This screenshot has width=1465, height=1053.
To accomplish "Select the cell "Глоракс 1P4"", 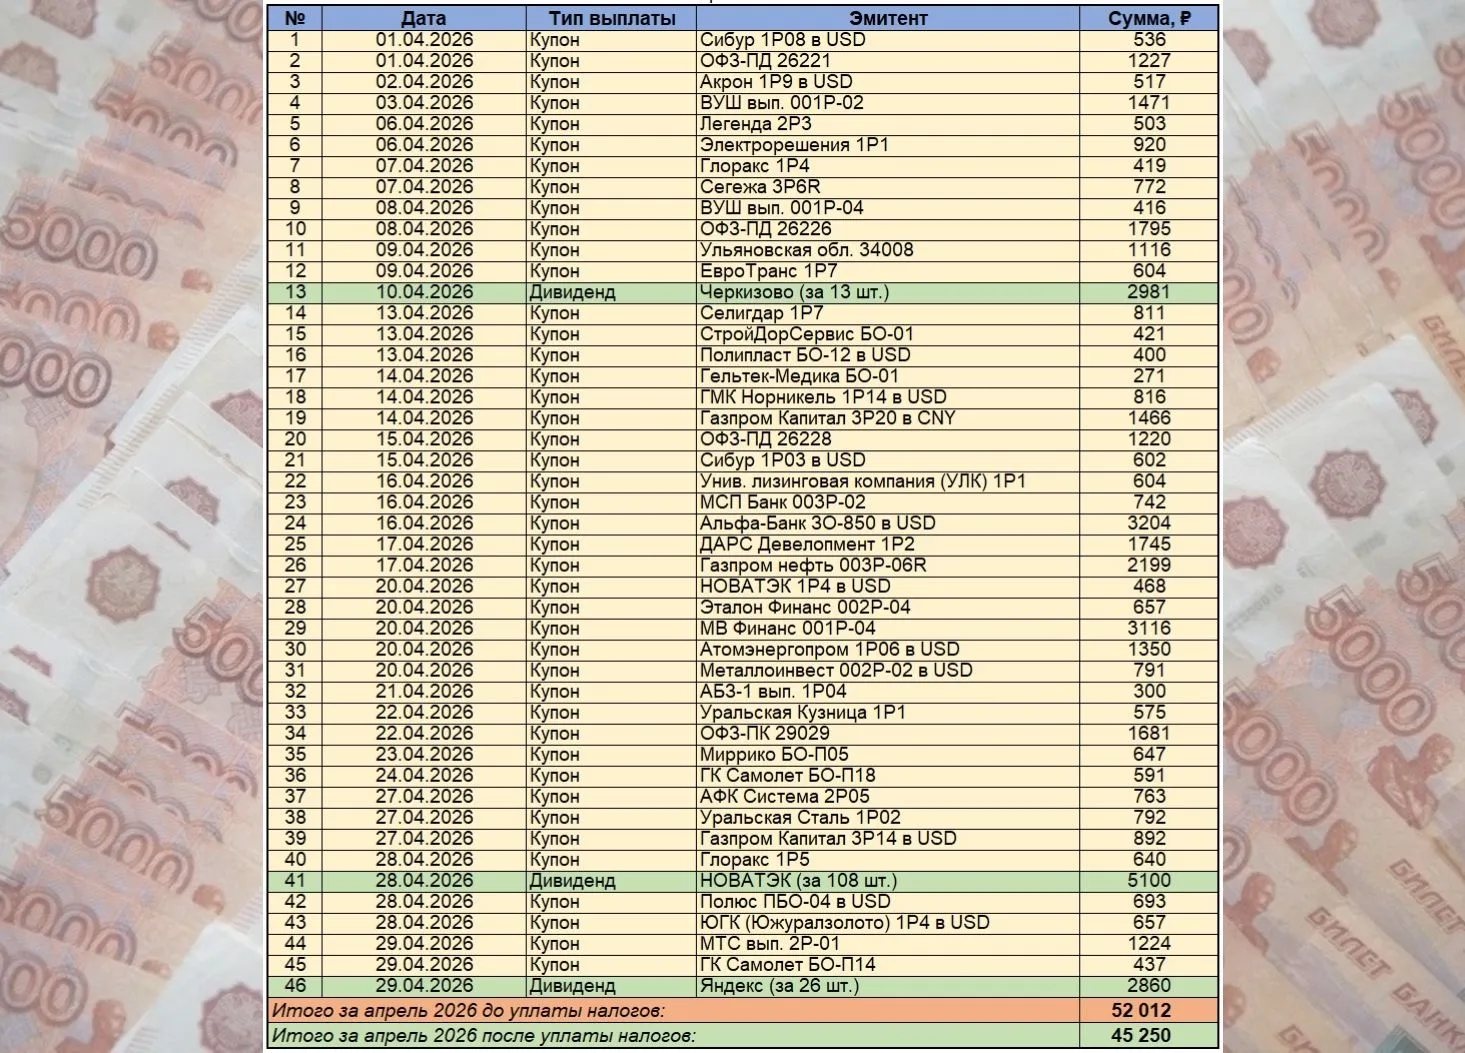I will tap(888, 166).
